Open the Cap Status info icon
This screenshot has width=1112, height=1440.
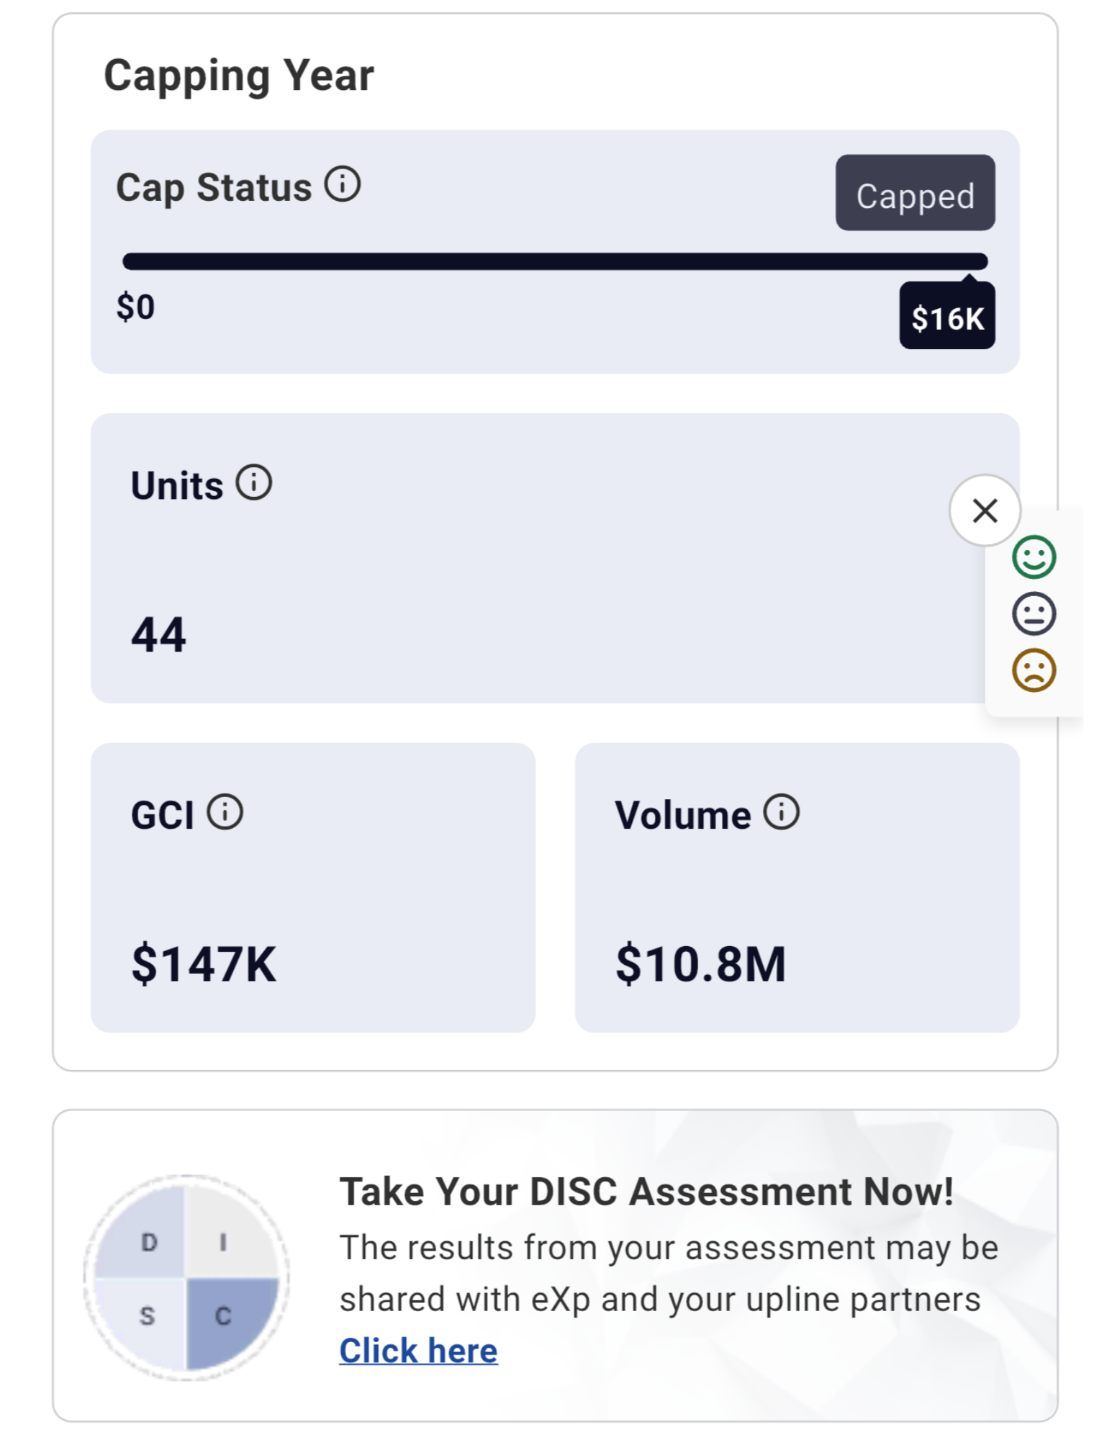point(342,185)
